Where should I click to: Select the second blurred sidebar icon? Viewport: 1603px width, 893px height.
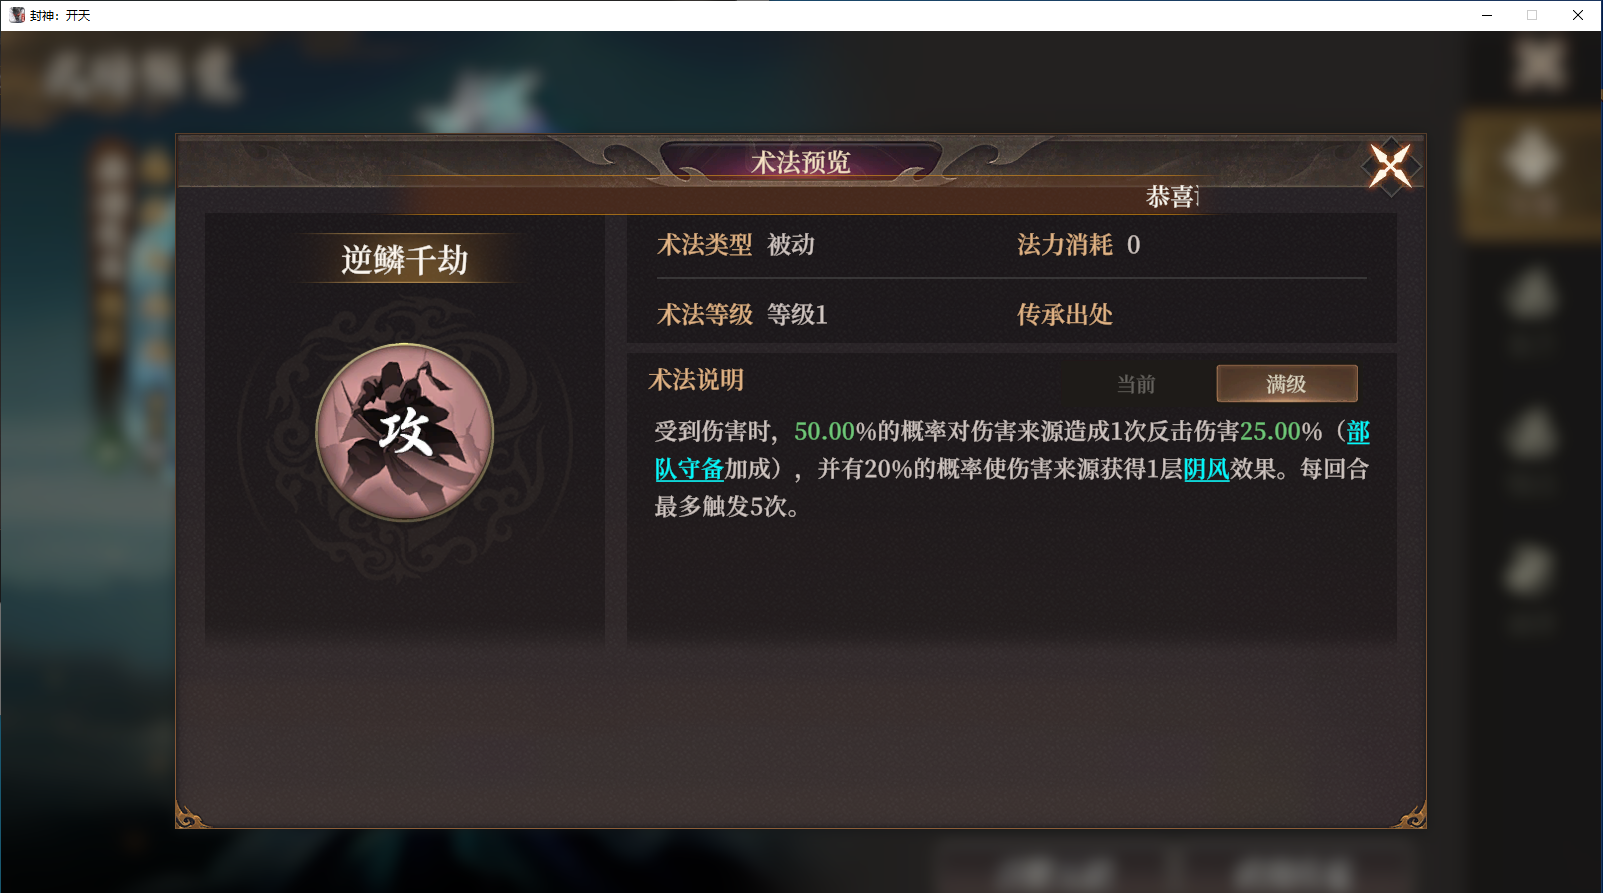1531,312
